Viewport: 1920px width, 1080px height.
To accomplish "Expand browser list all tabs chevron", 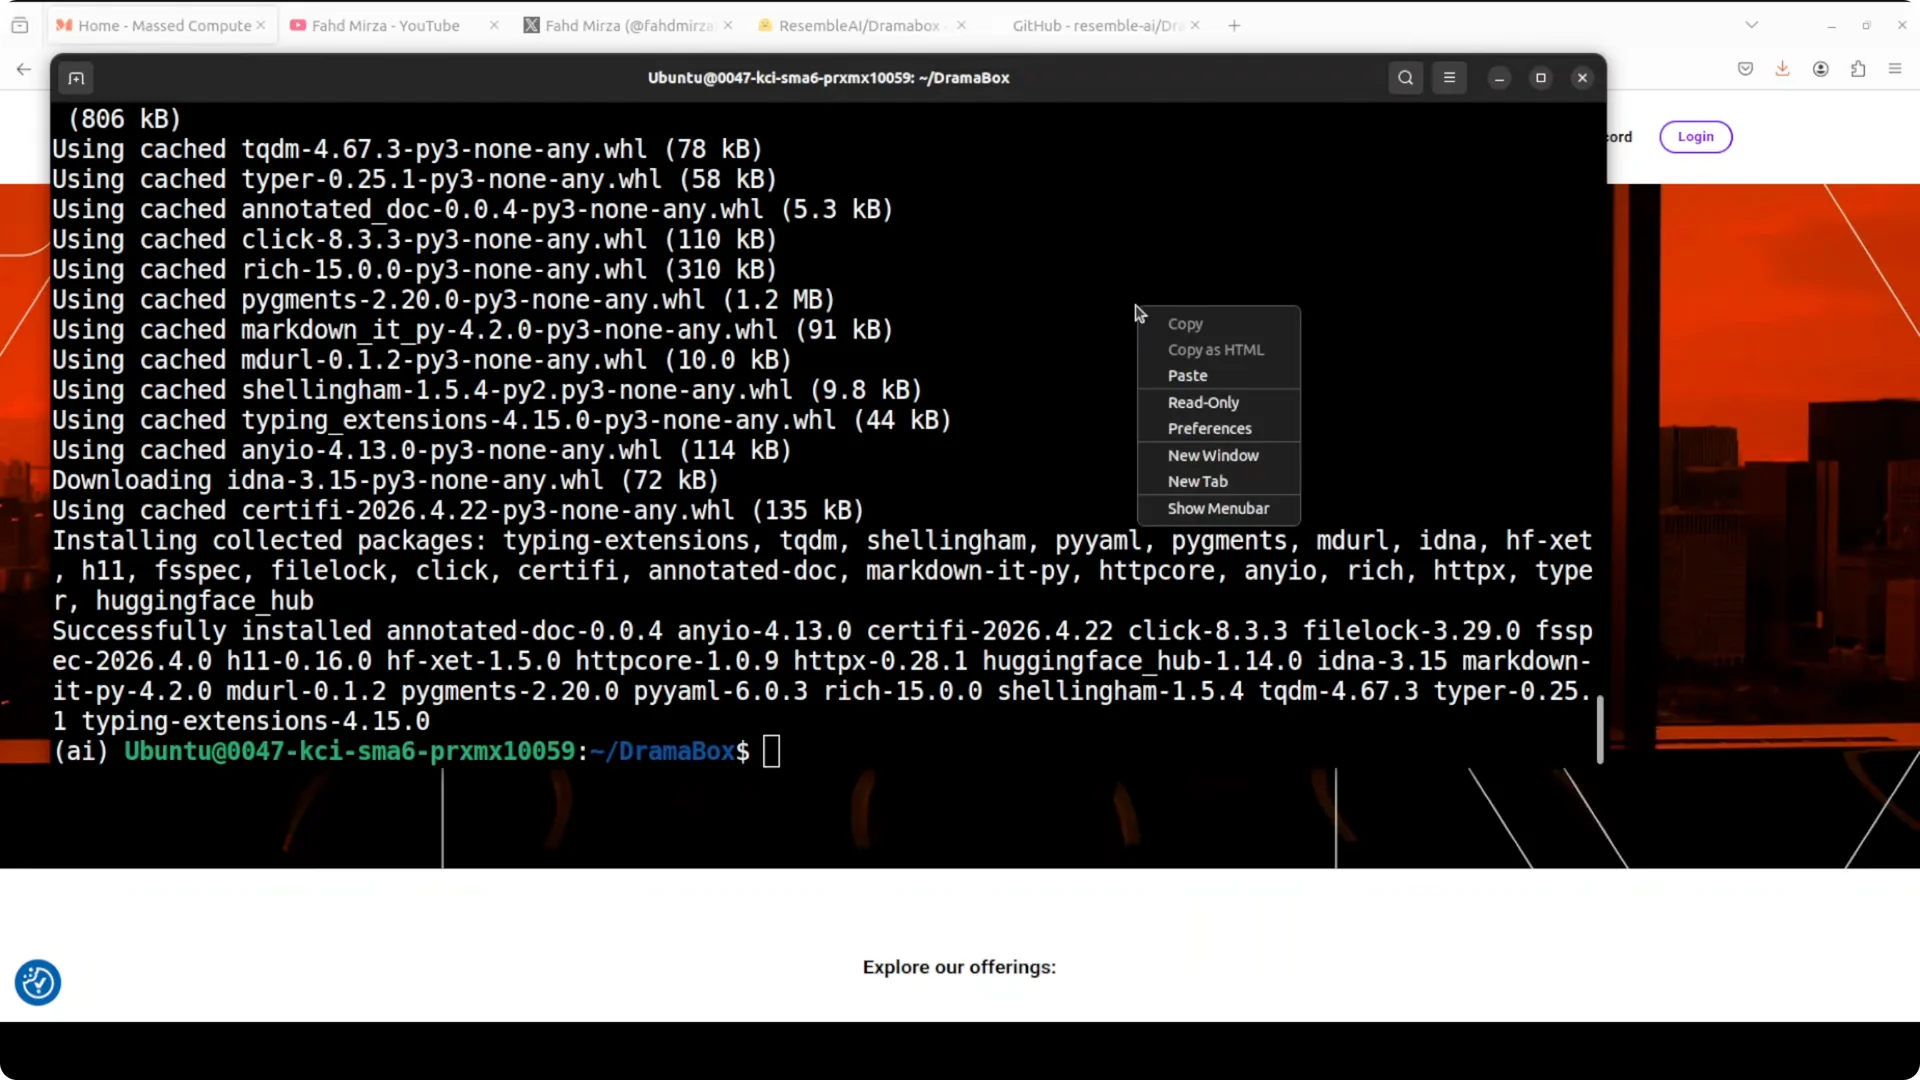I will click(x=1751, y=25).
